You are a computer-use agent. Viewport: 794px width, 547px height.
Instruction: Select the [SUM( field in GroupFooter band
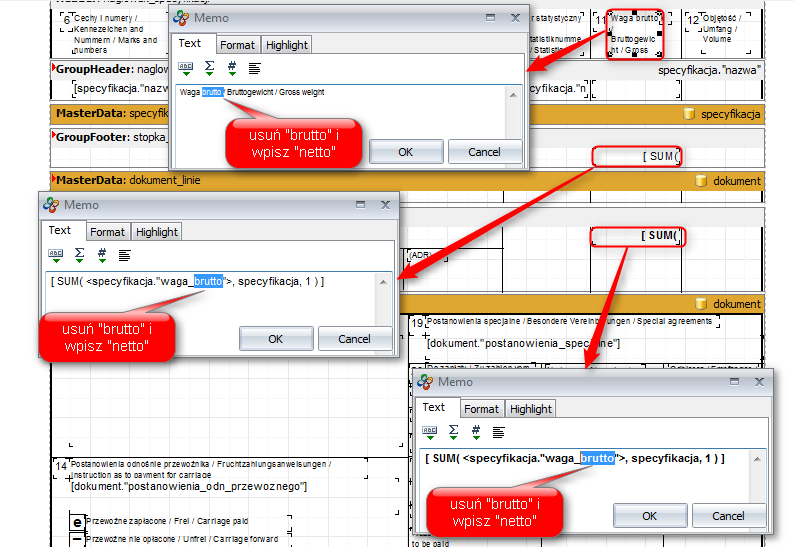point(637,157)
